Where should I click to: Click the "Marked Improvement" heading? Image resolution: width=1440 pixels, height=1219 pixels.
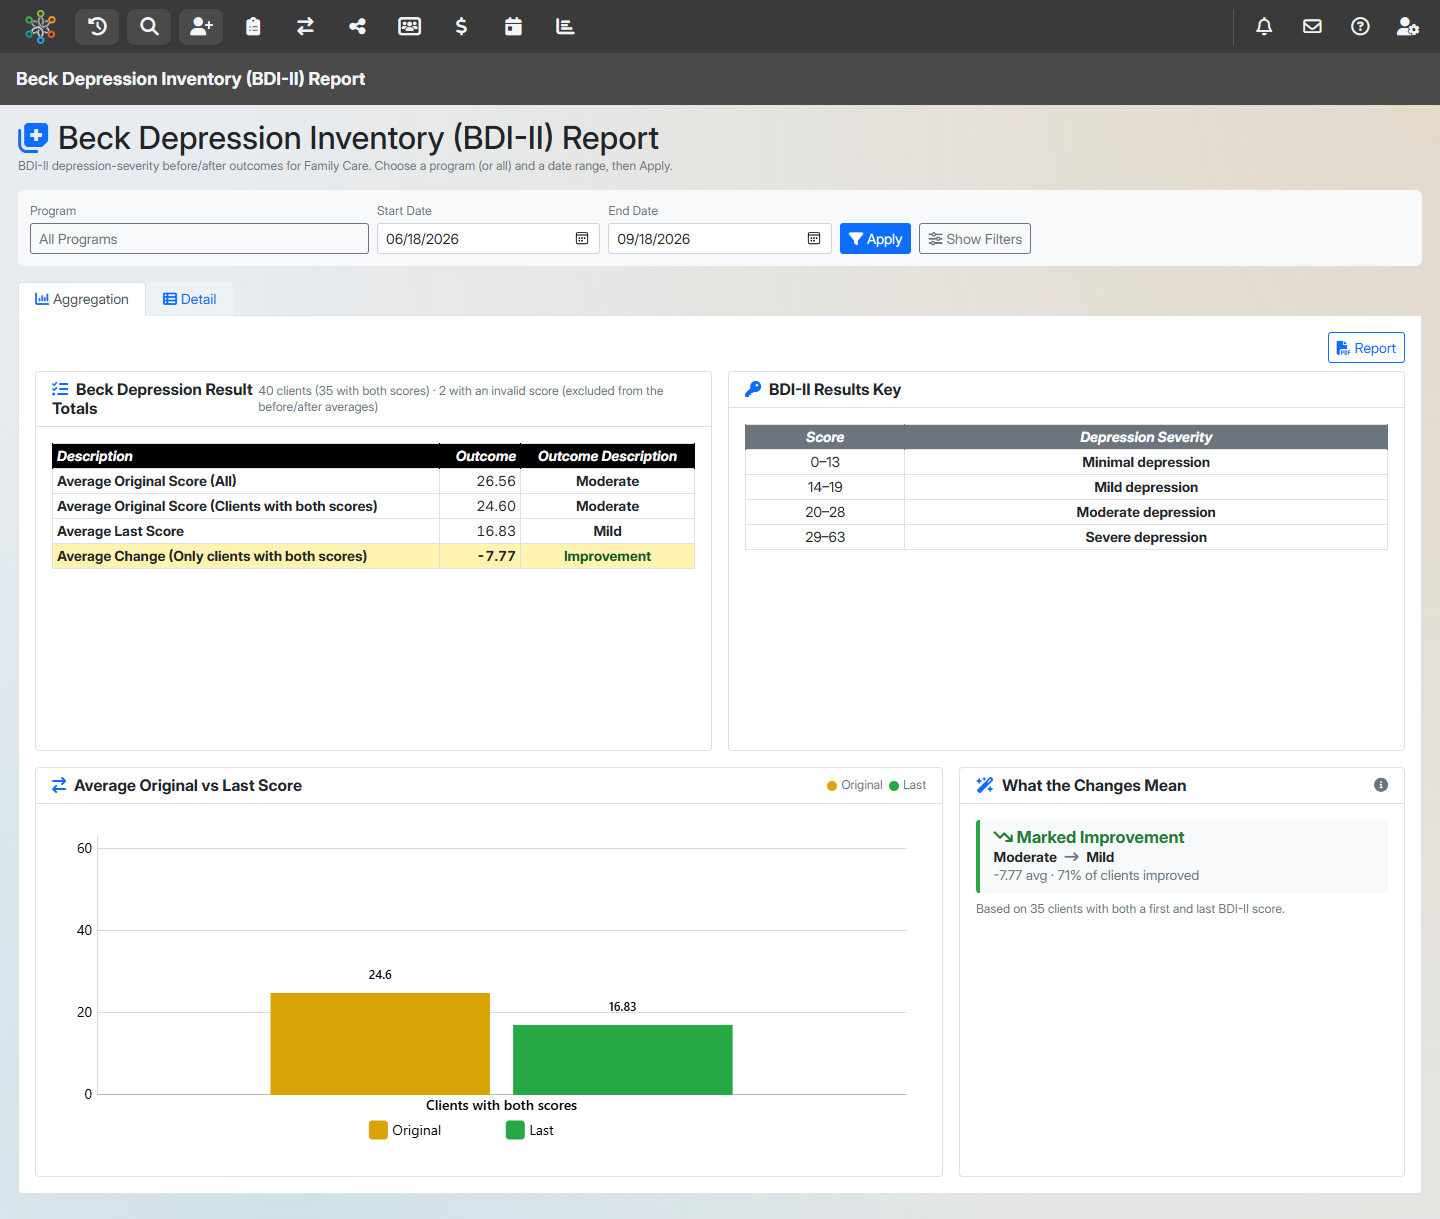click(1100, 837)
